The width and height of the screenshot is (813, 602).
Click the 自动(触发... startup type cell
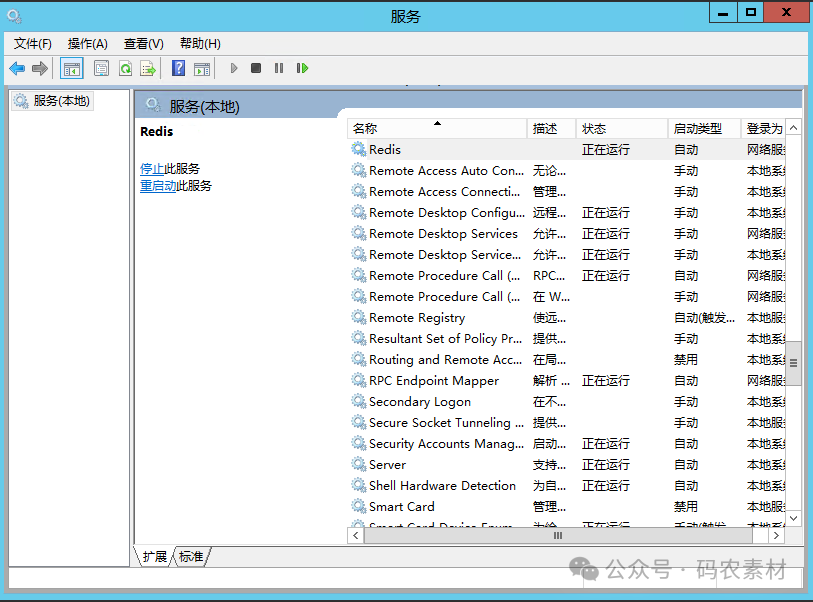704,317
